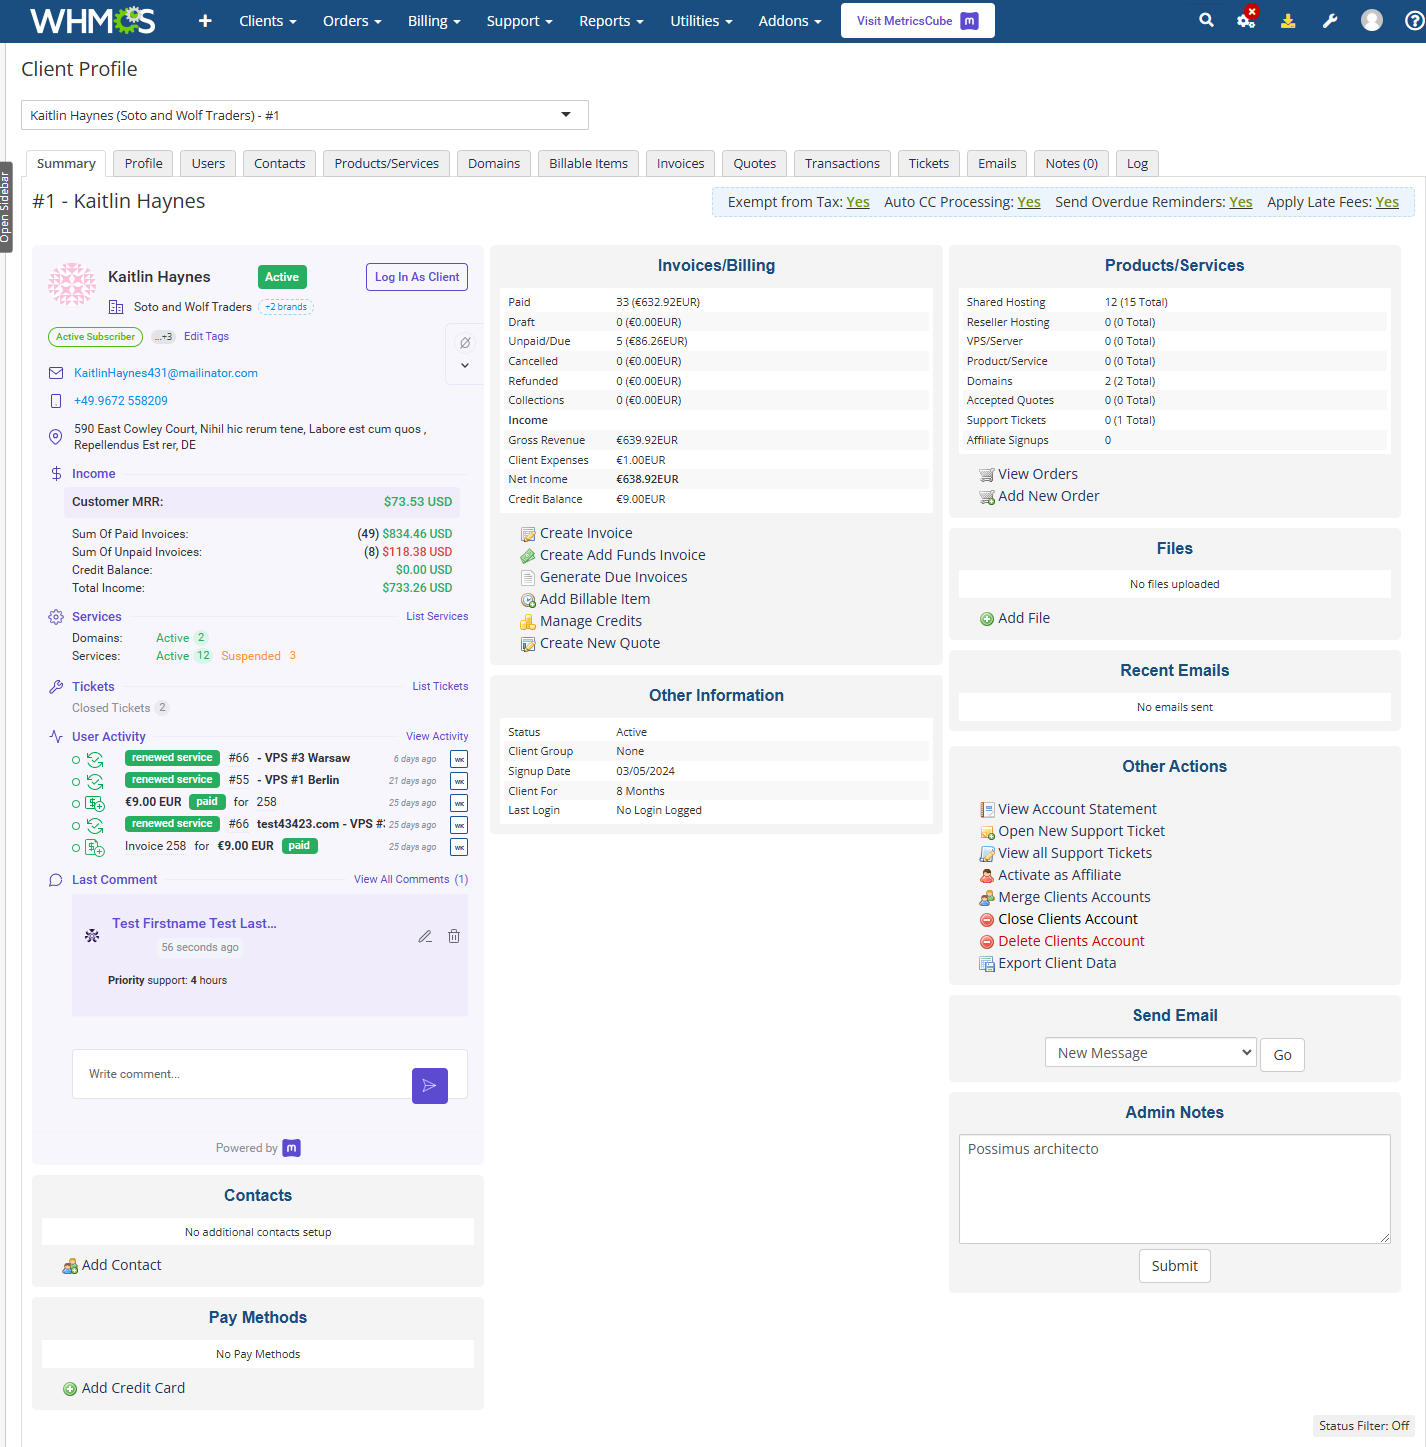The width and height of the screenshot is (1426, 1447).
Task: Open the setup gears icon with red badge
Action: point(1246,19)
